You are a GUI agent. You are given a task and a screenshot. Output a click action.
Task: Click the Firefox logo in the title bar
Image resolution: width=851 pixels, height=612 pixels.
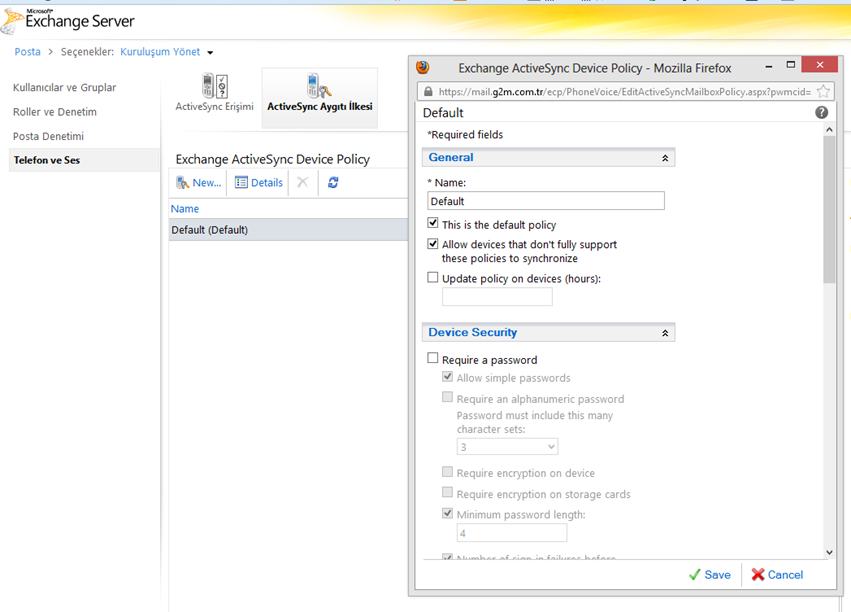tap(423, 67)
